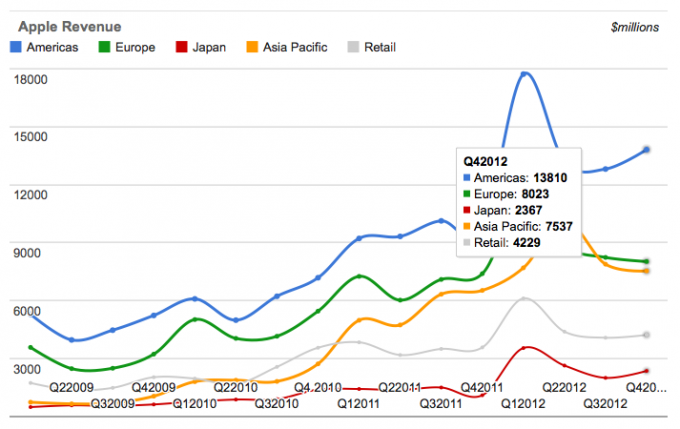
Task: Click the 6000 y-axis label
Action: (x=27, y=311)
